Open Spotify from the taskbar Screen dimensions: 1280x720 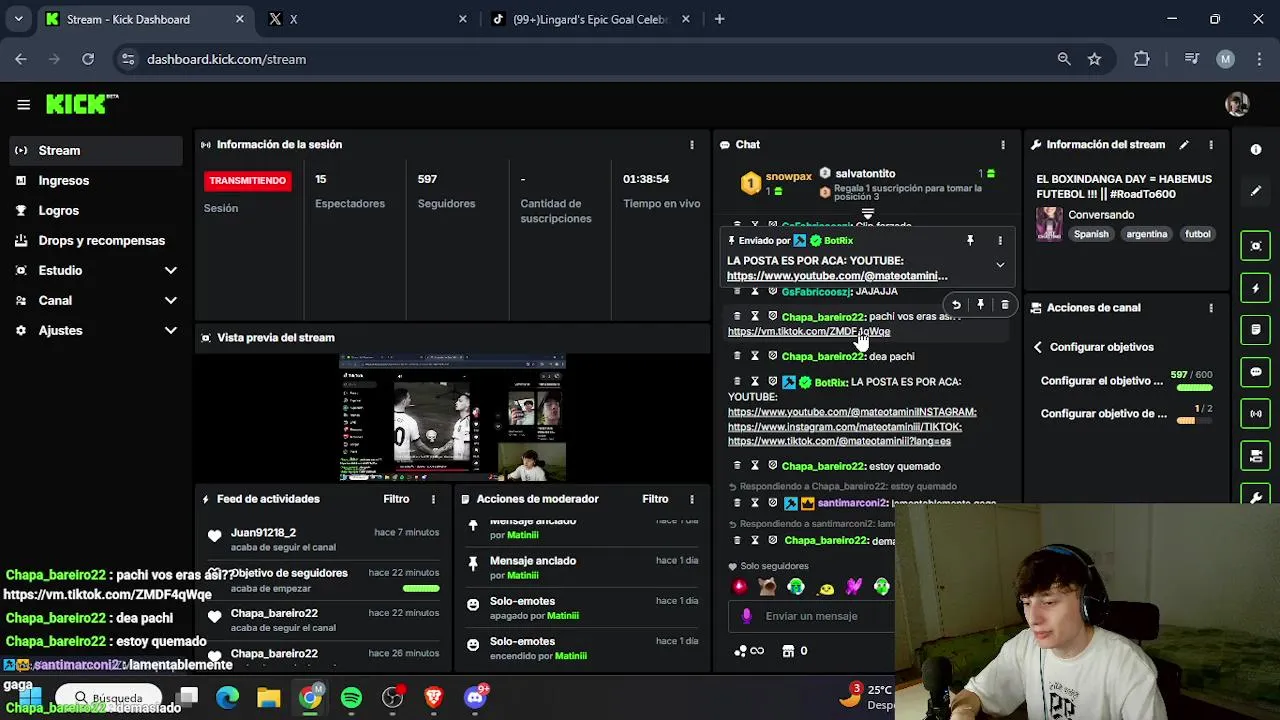[x=351, y=697]
